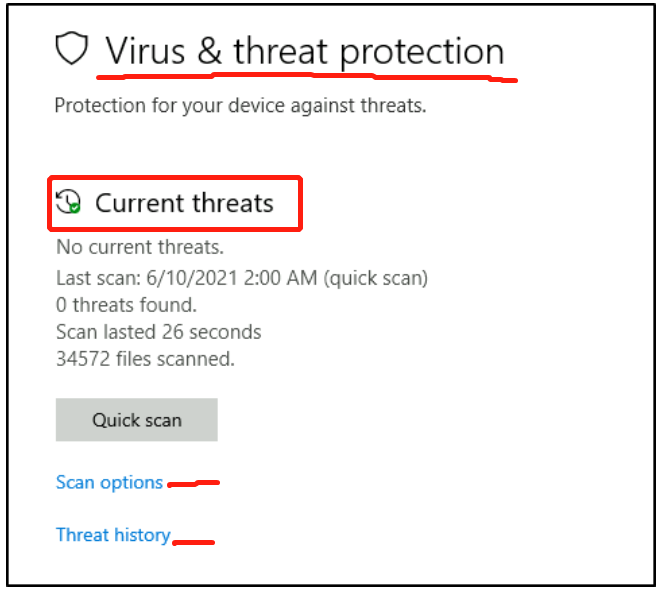This screenshot has height=591, width=656.
Task: Start a Quick scan
Action: [136, 420]
